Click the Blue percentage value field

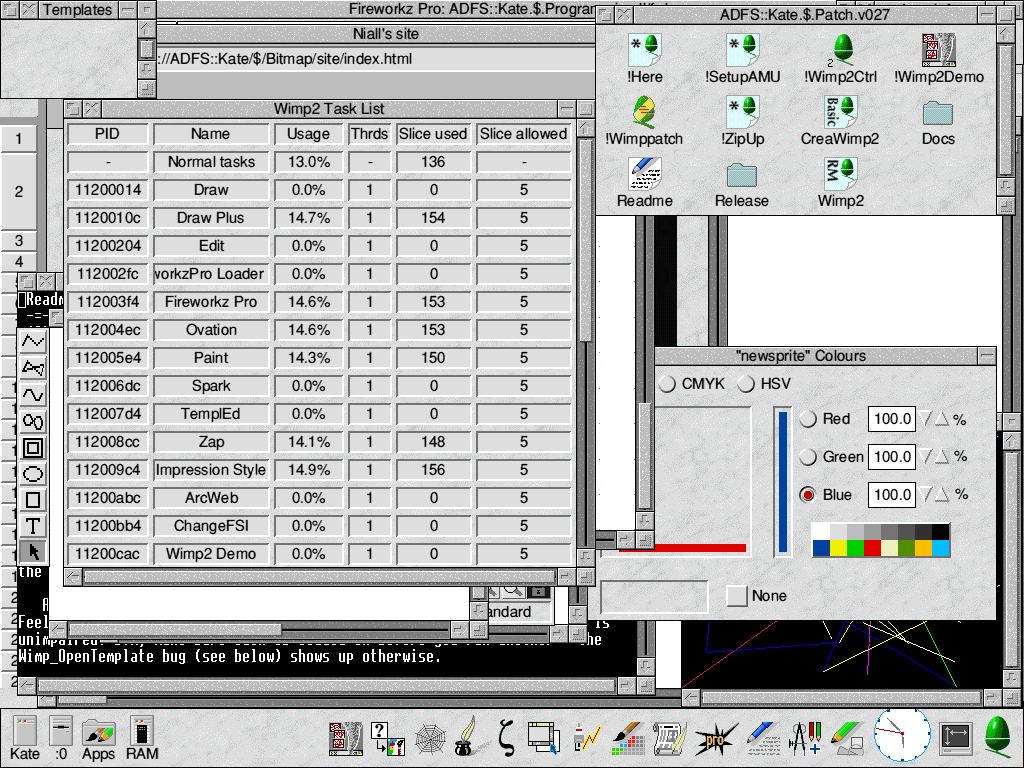(x=891, y=495)
